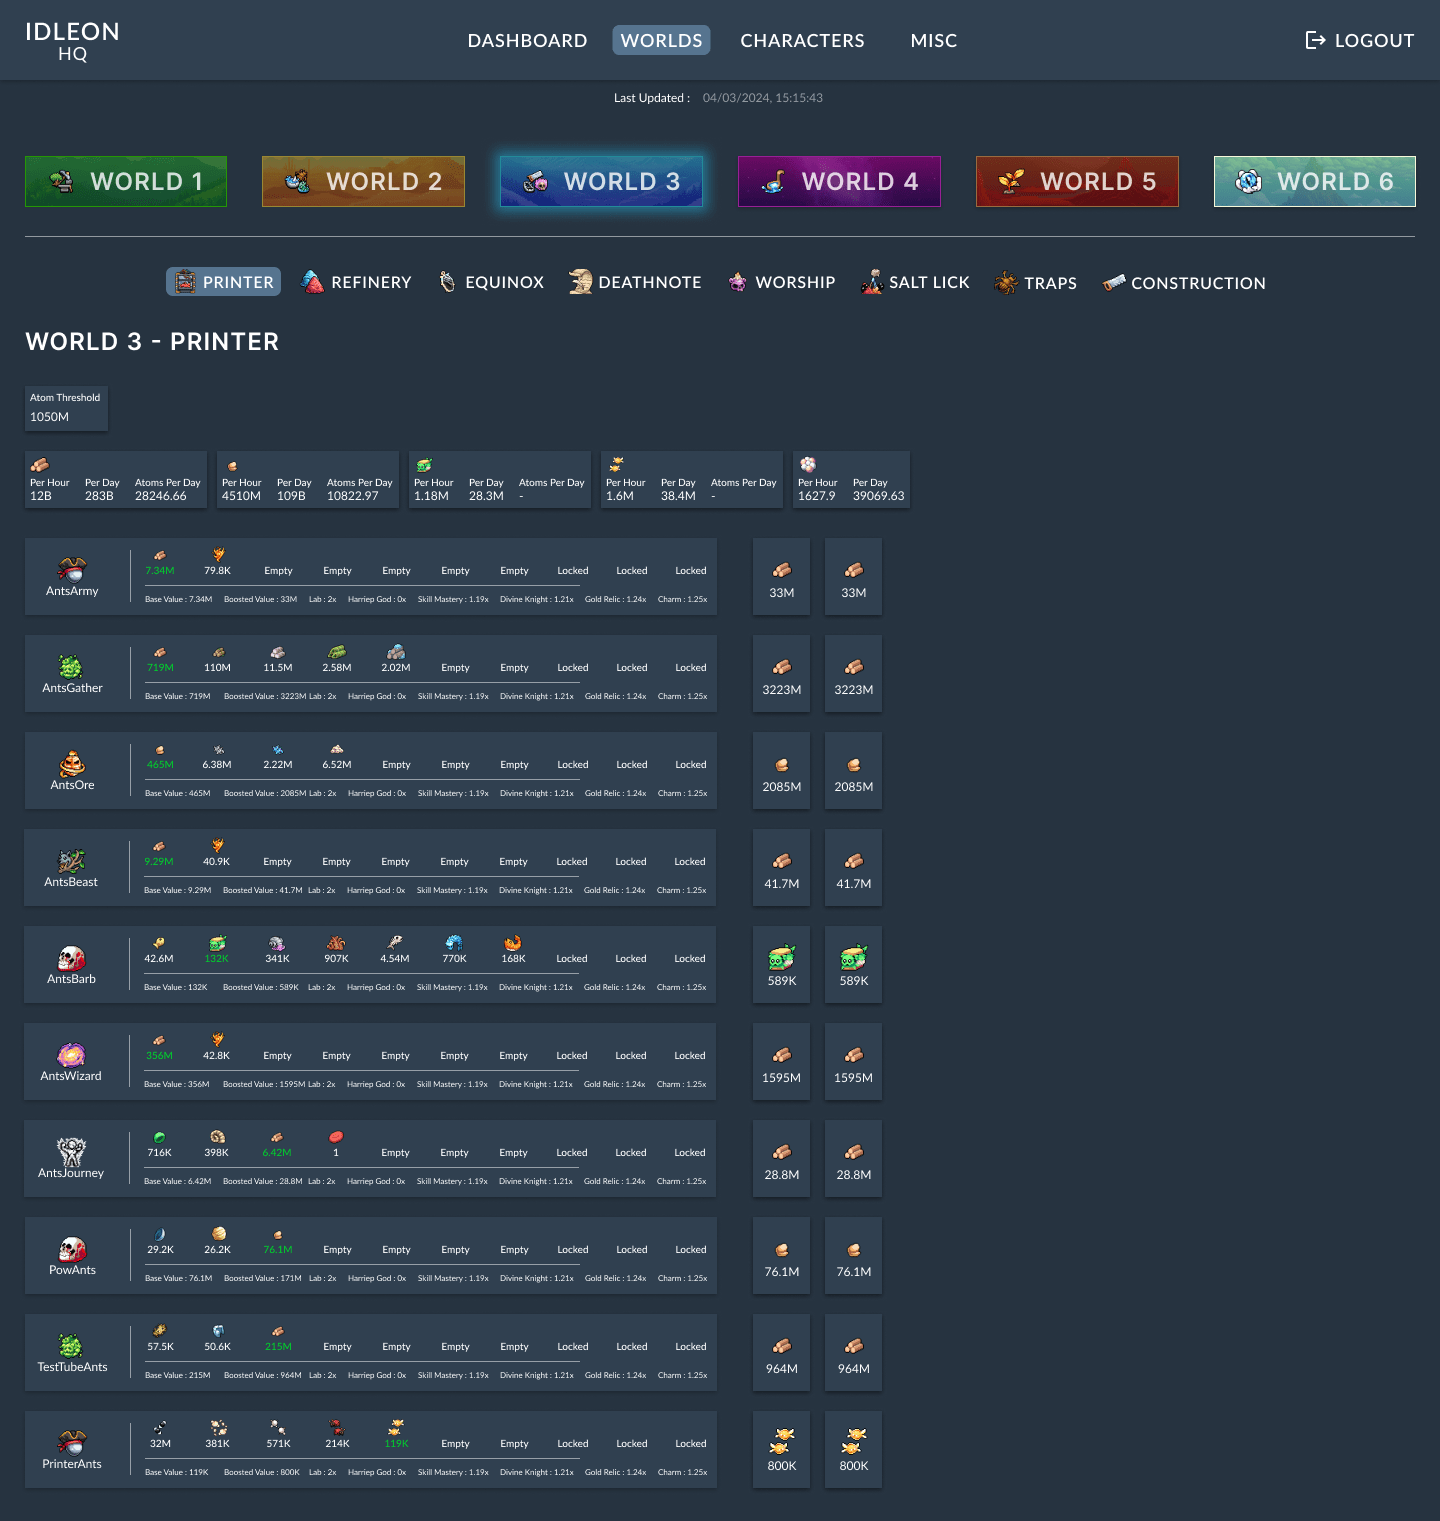Image resolution: width=1440 pixels, height=1521 pixels.
Task: Click the Atom Threshold 1050M box
Action: tap(66, 408)
